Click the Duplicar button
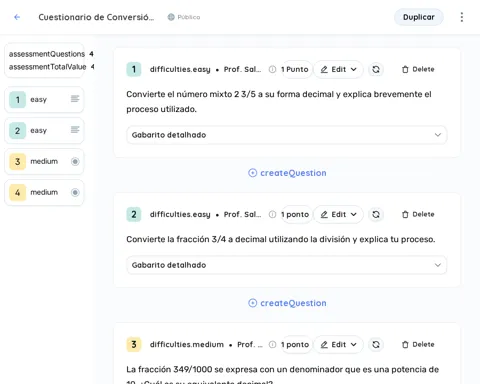Screen dimensions: 480x384 [419, 17]
